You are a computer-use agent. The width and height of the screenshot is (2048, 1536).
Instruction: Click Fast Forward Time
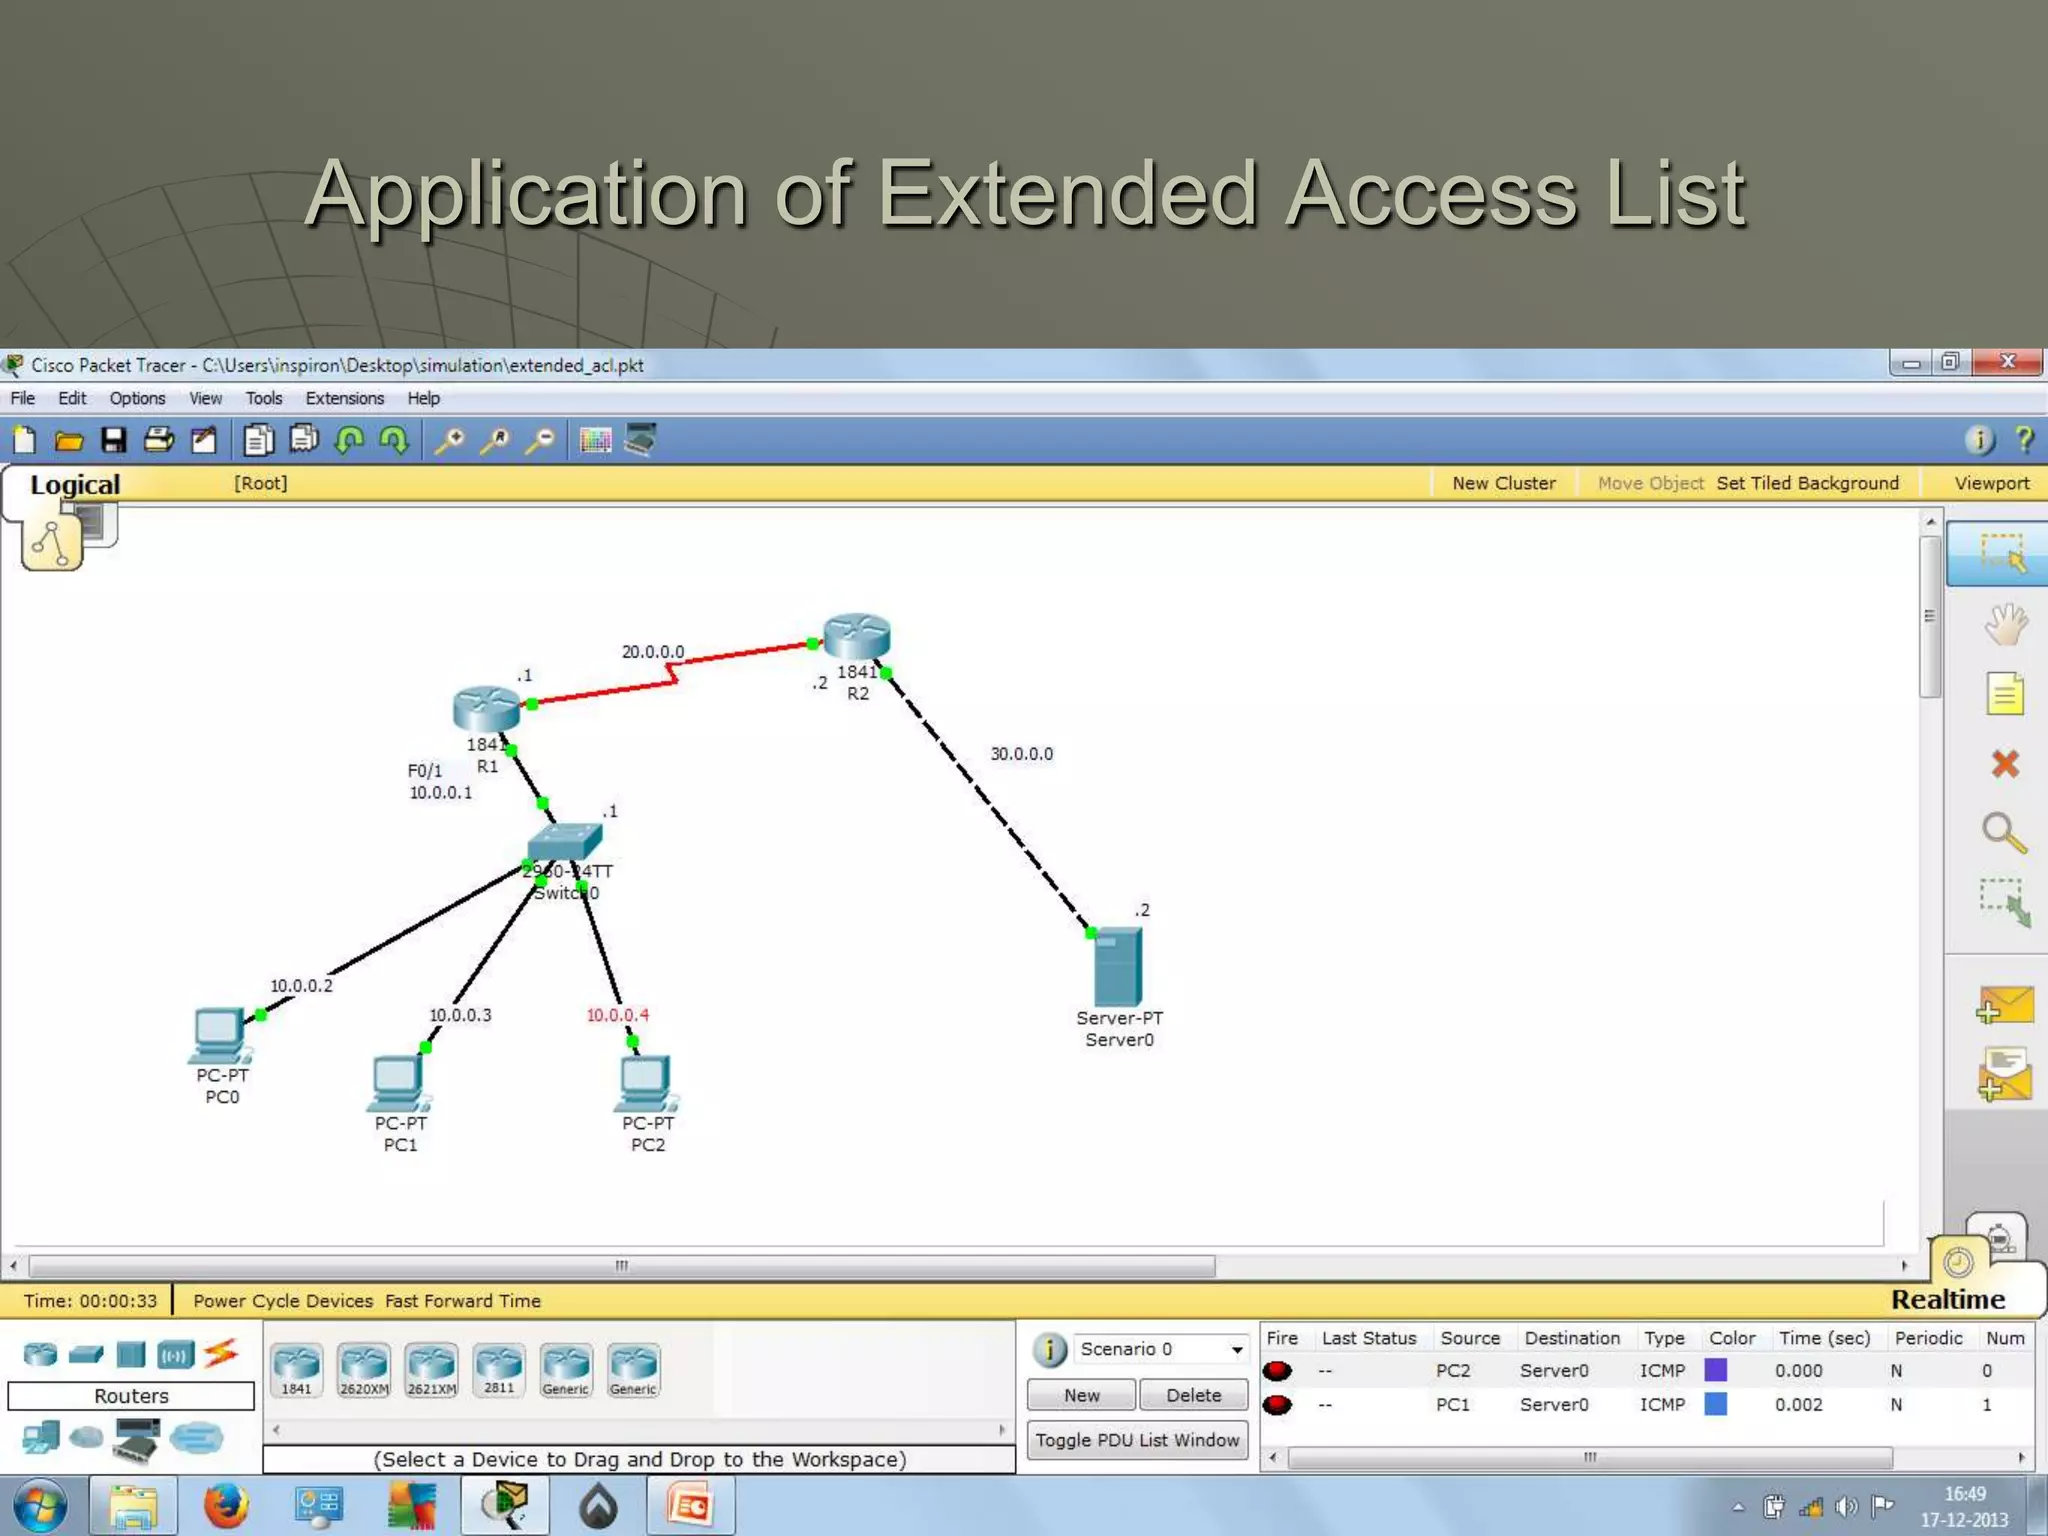point(462,1301)
